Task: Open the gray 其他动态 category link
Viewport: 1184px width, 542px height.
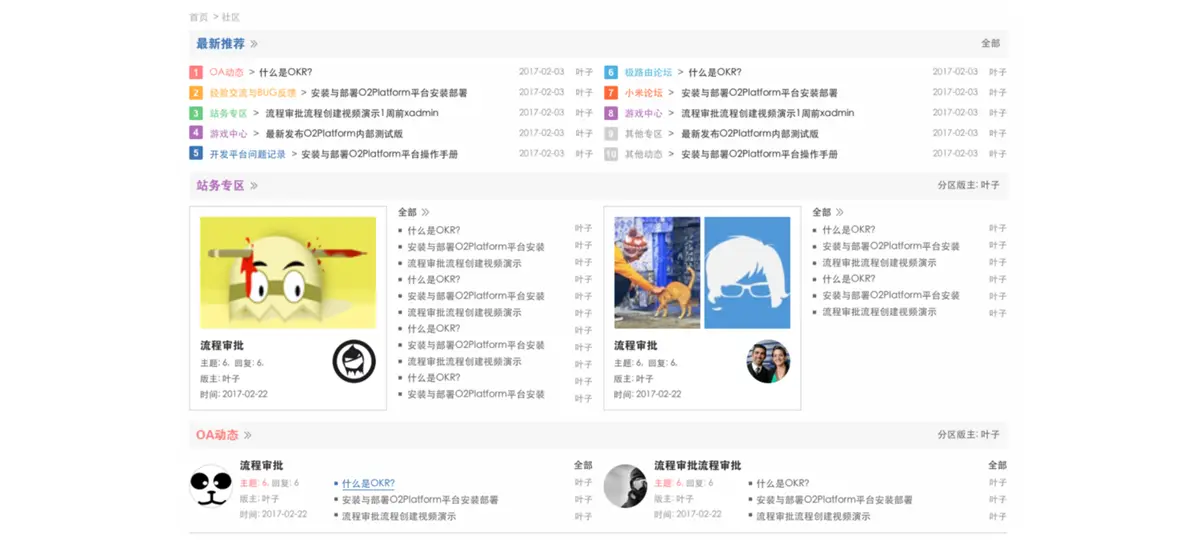Action: pos(643,154)
